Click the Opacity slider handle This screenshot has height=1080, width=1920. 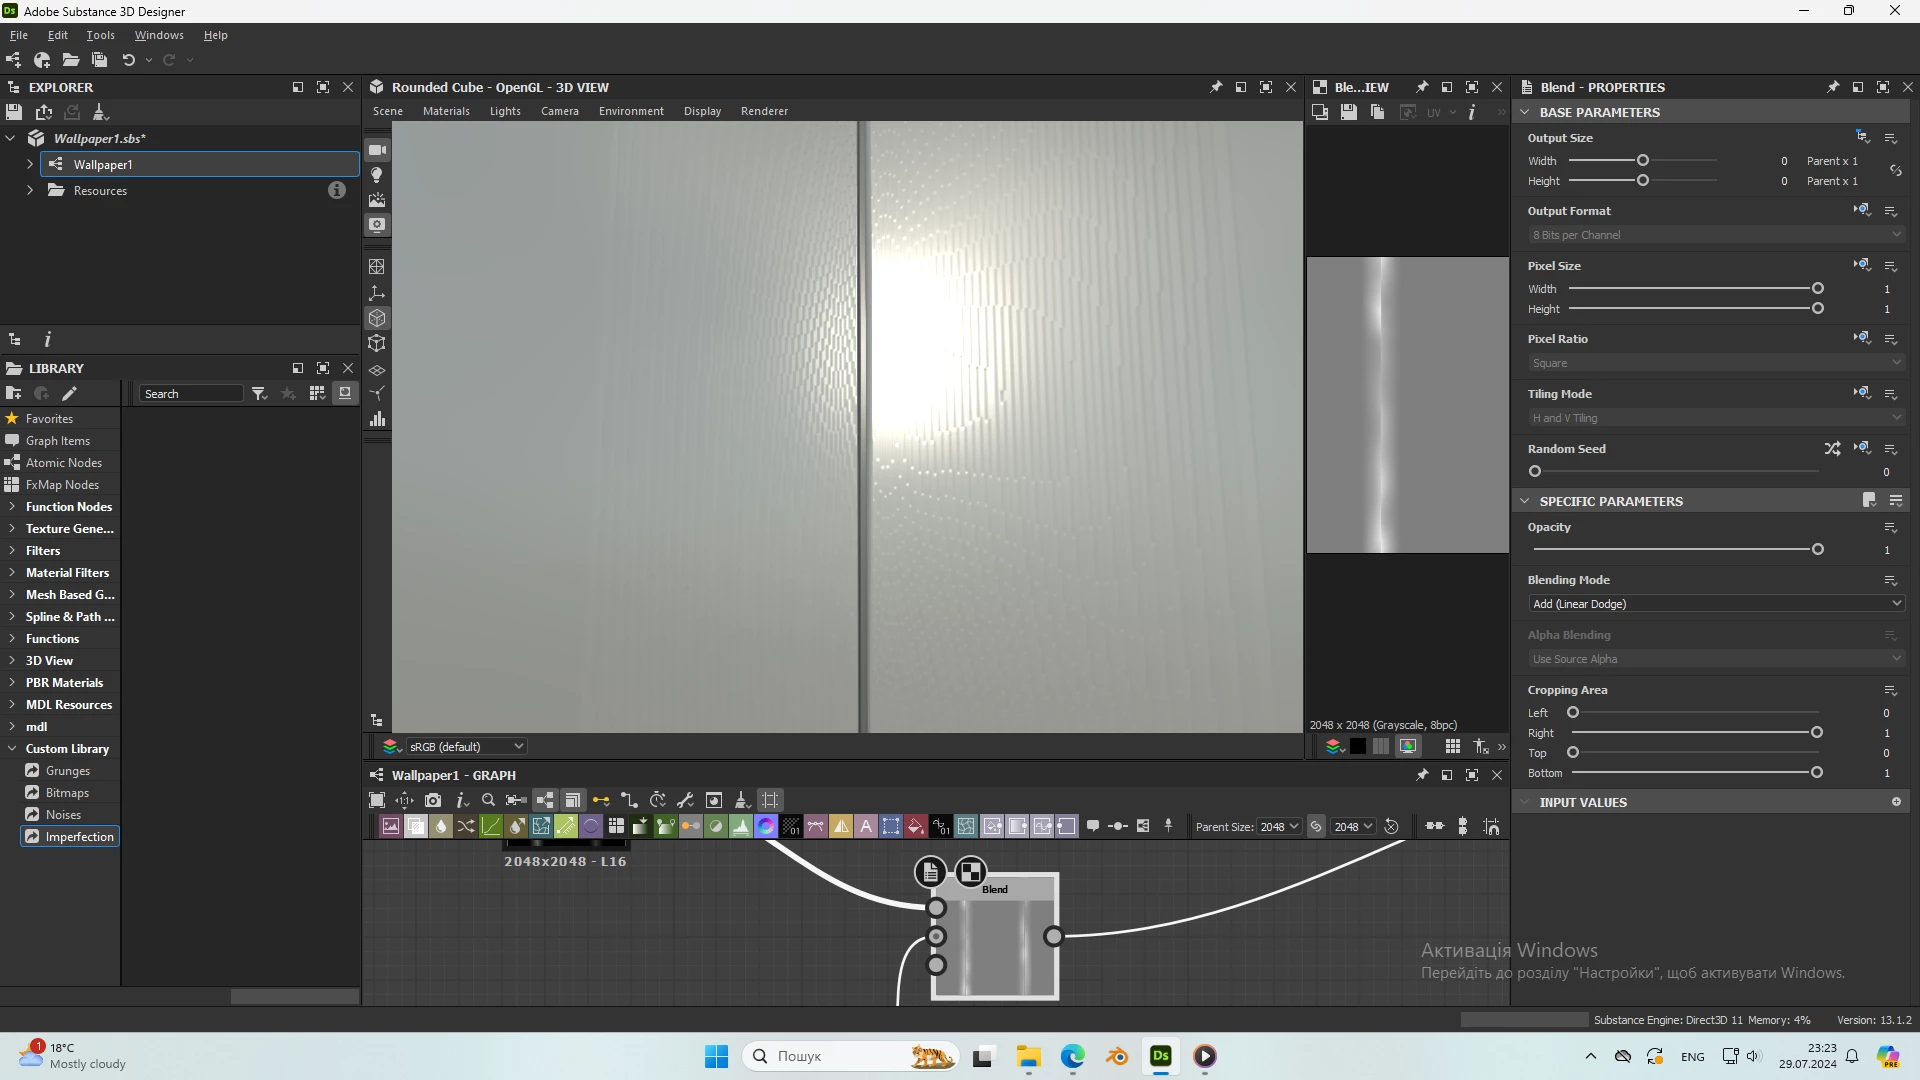click(x=1817, y=549)
